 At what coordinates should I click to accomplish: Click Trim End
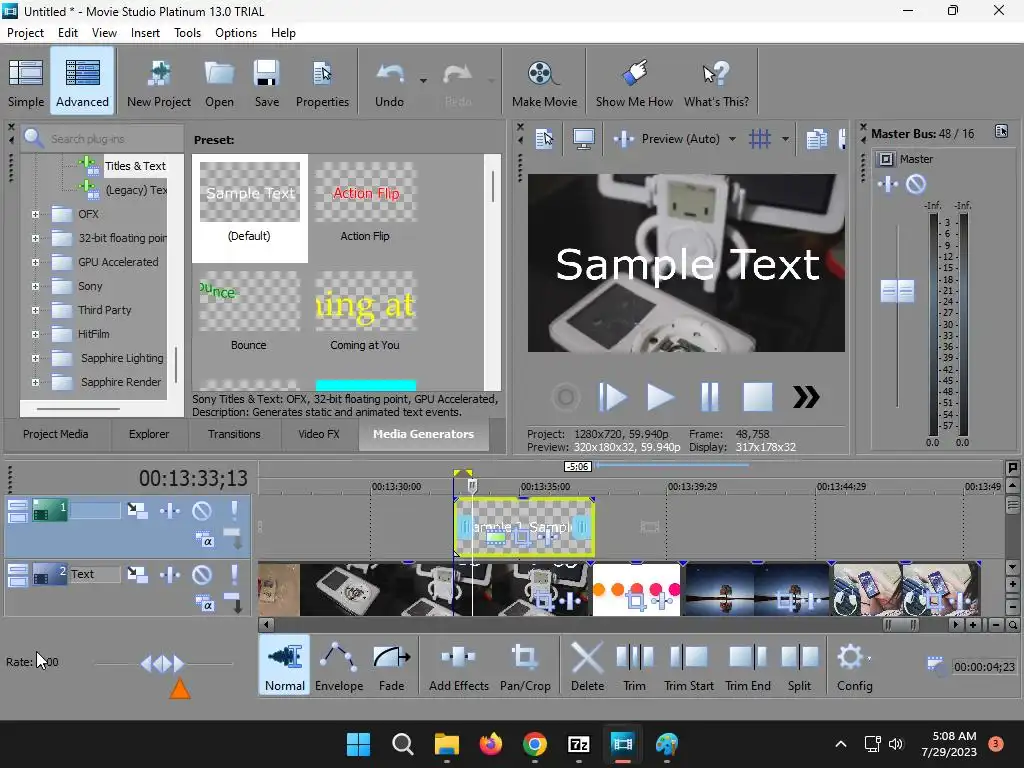(748, 665)
